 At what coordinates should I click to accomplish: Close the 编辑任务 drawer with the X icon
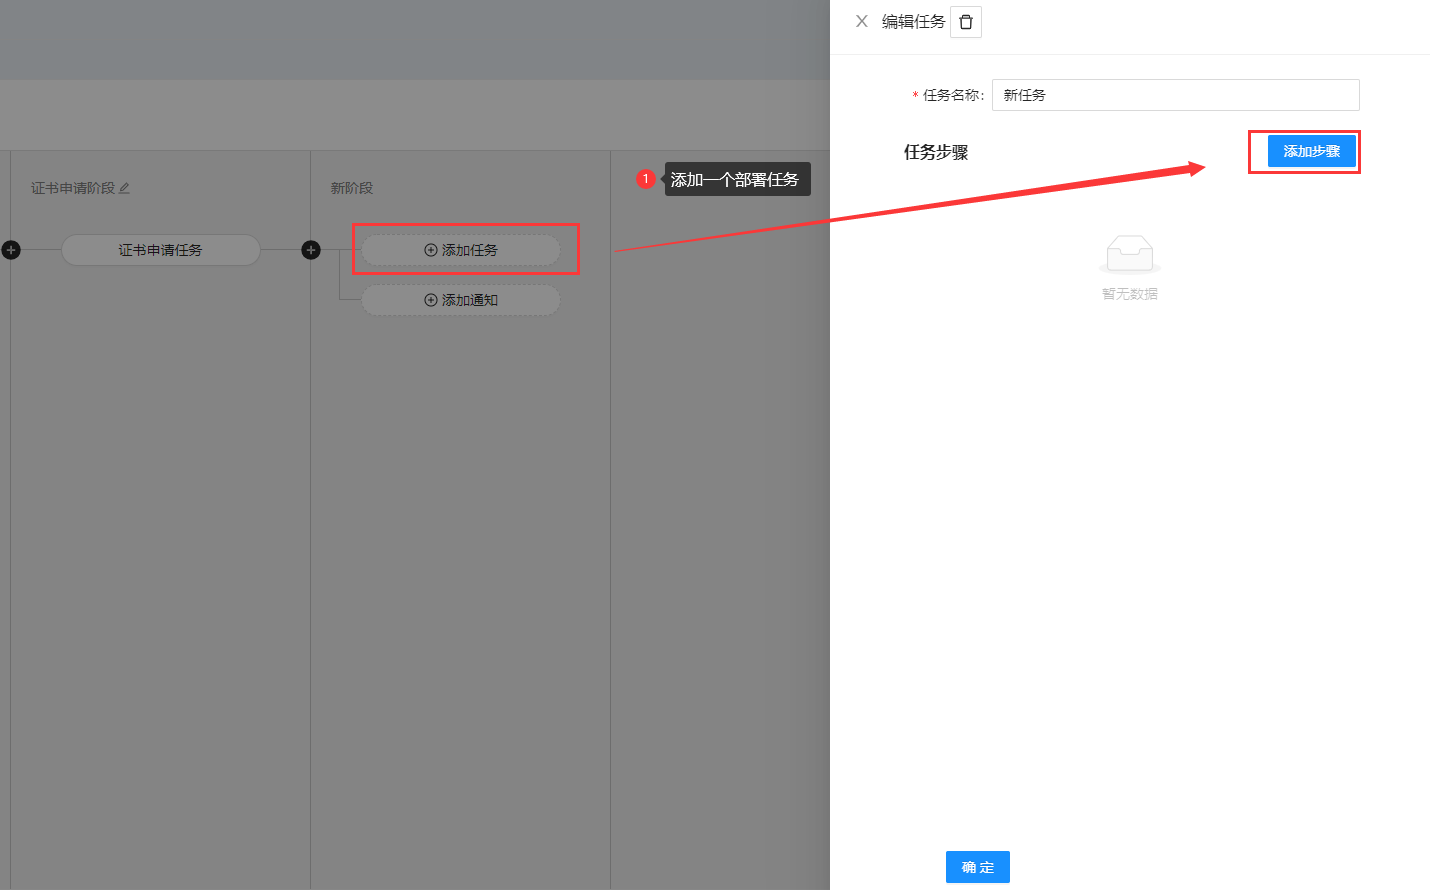(862, 21)
